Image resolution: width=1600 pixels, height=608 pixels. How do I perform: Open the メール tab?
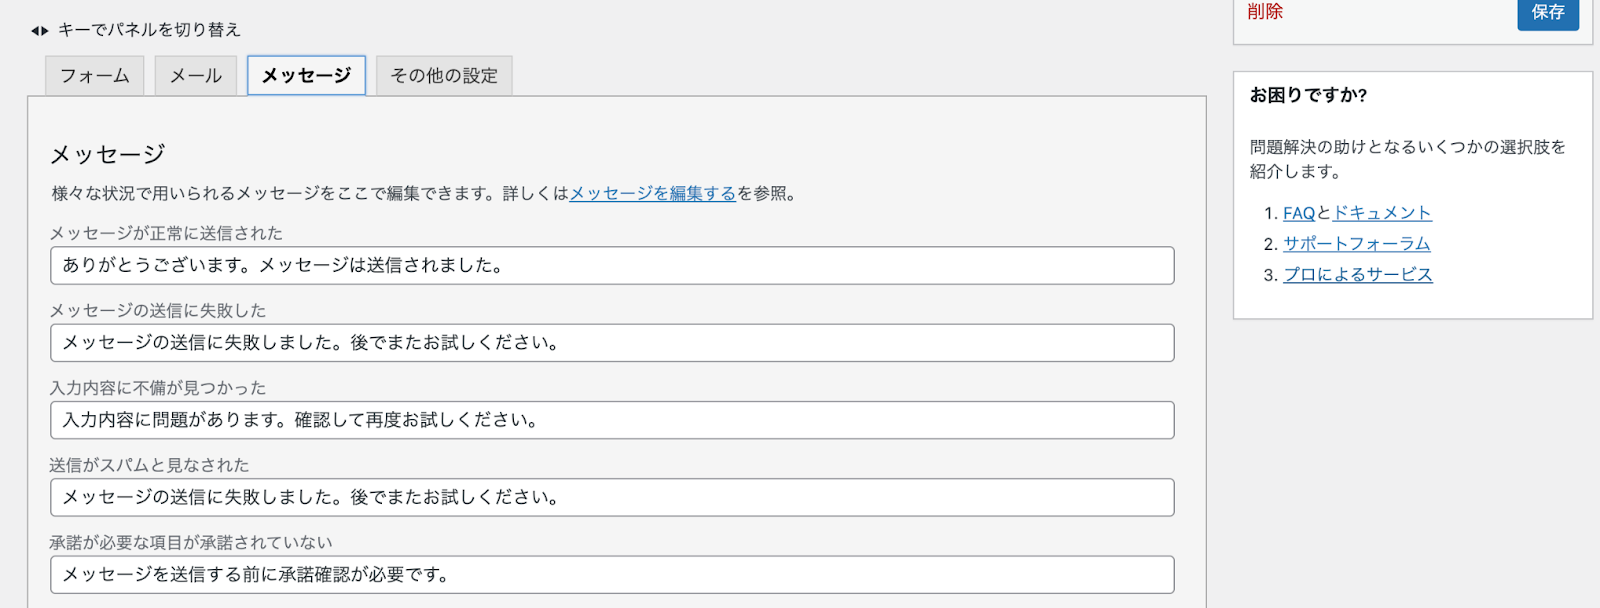coord(196,76)
